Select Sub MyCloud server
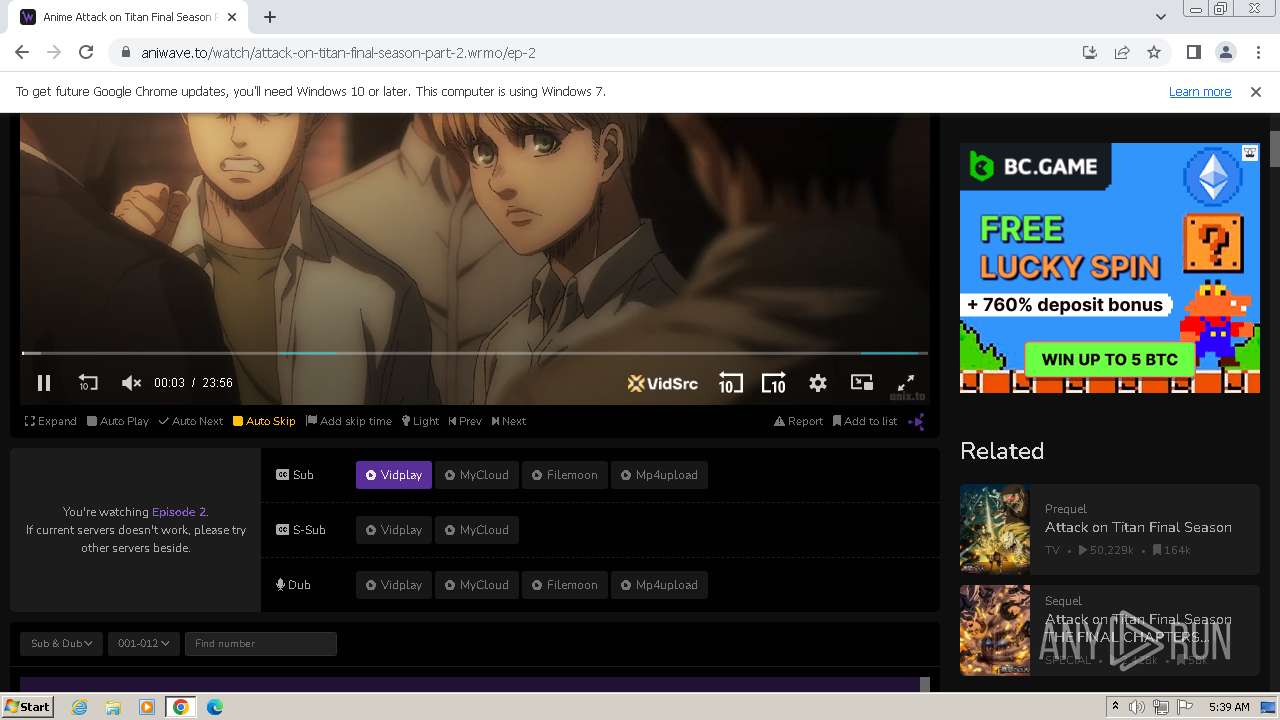 pos(477,475)
